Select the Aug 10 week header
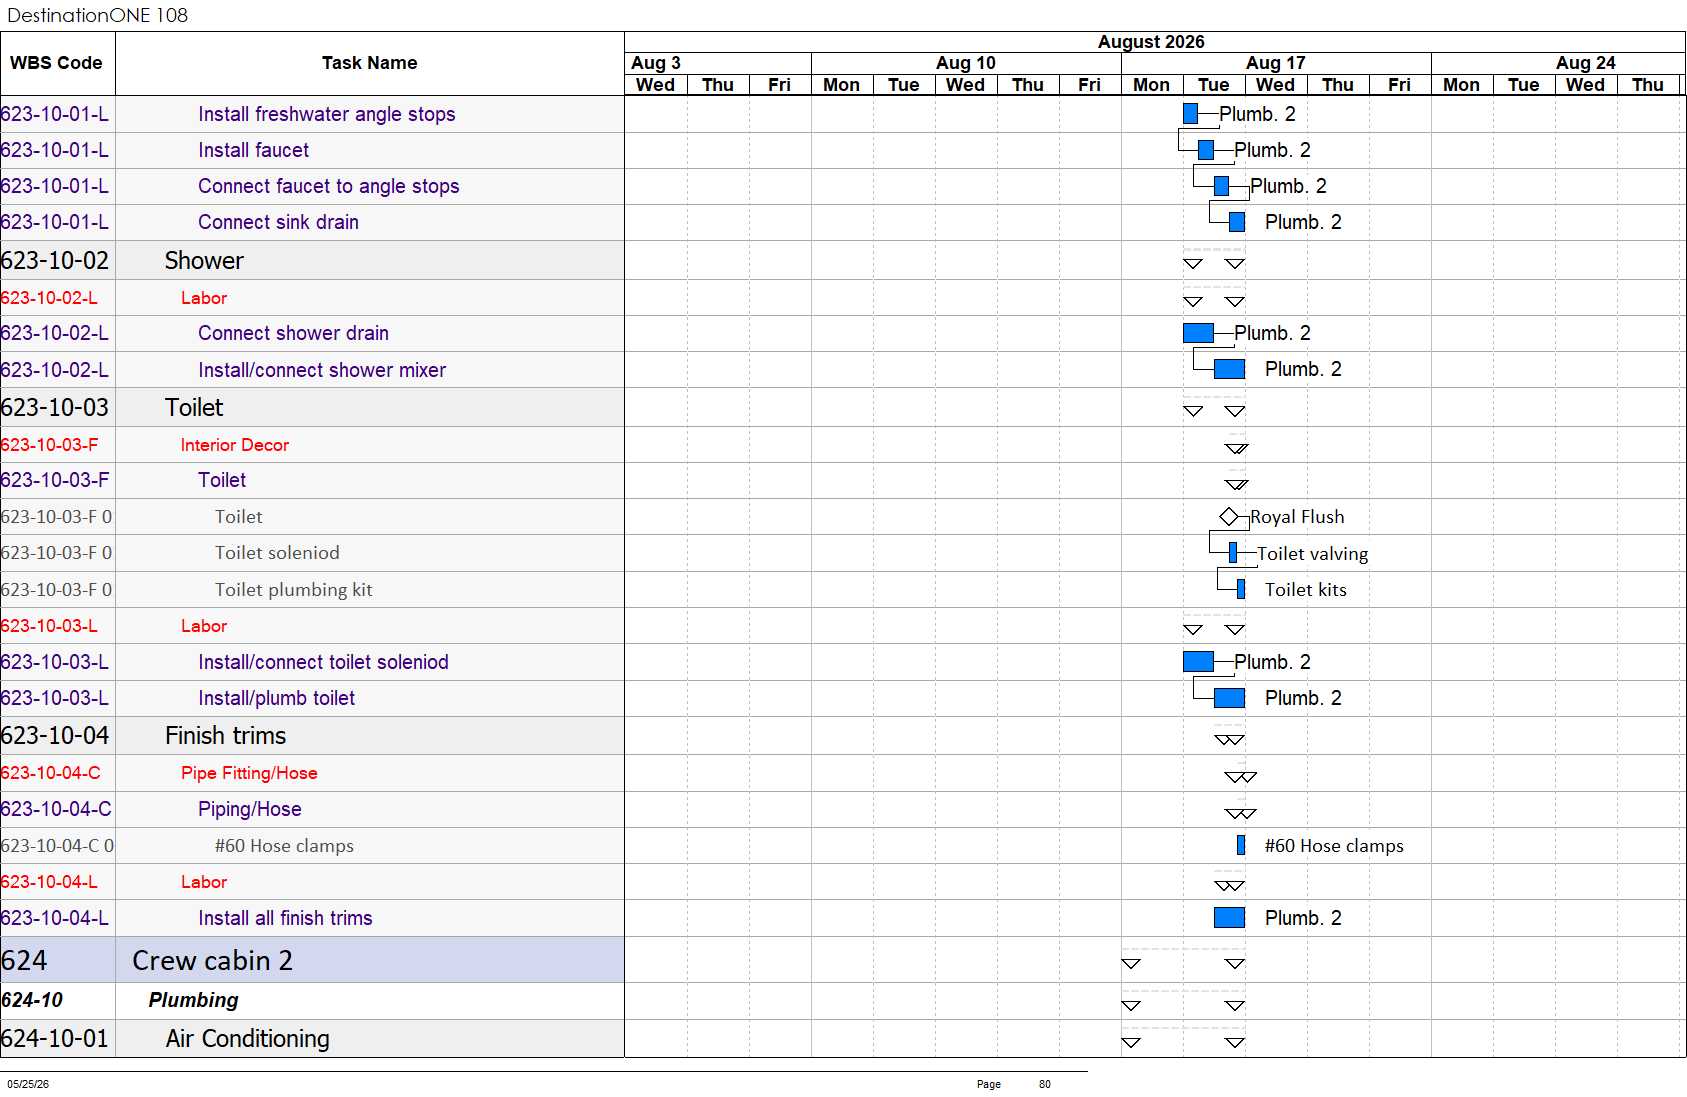Screen dimensions: 1687x1097 [x=966, y=63]
